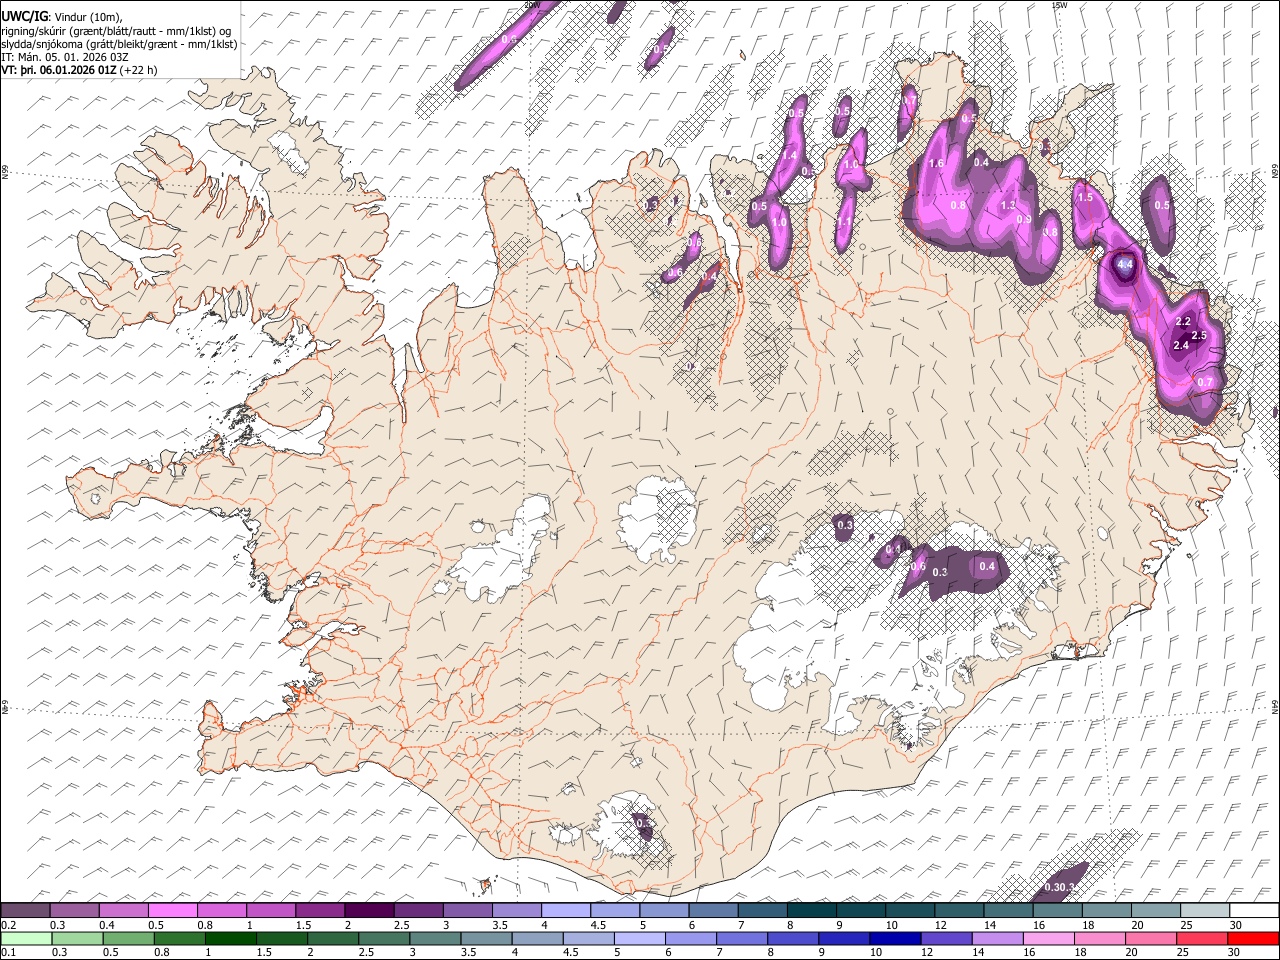Select the 25 swatch in the lower color scale
The height and width of the screenshot is (960, 1280).
point(1202,938)
